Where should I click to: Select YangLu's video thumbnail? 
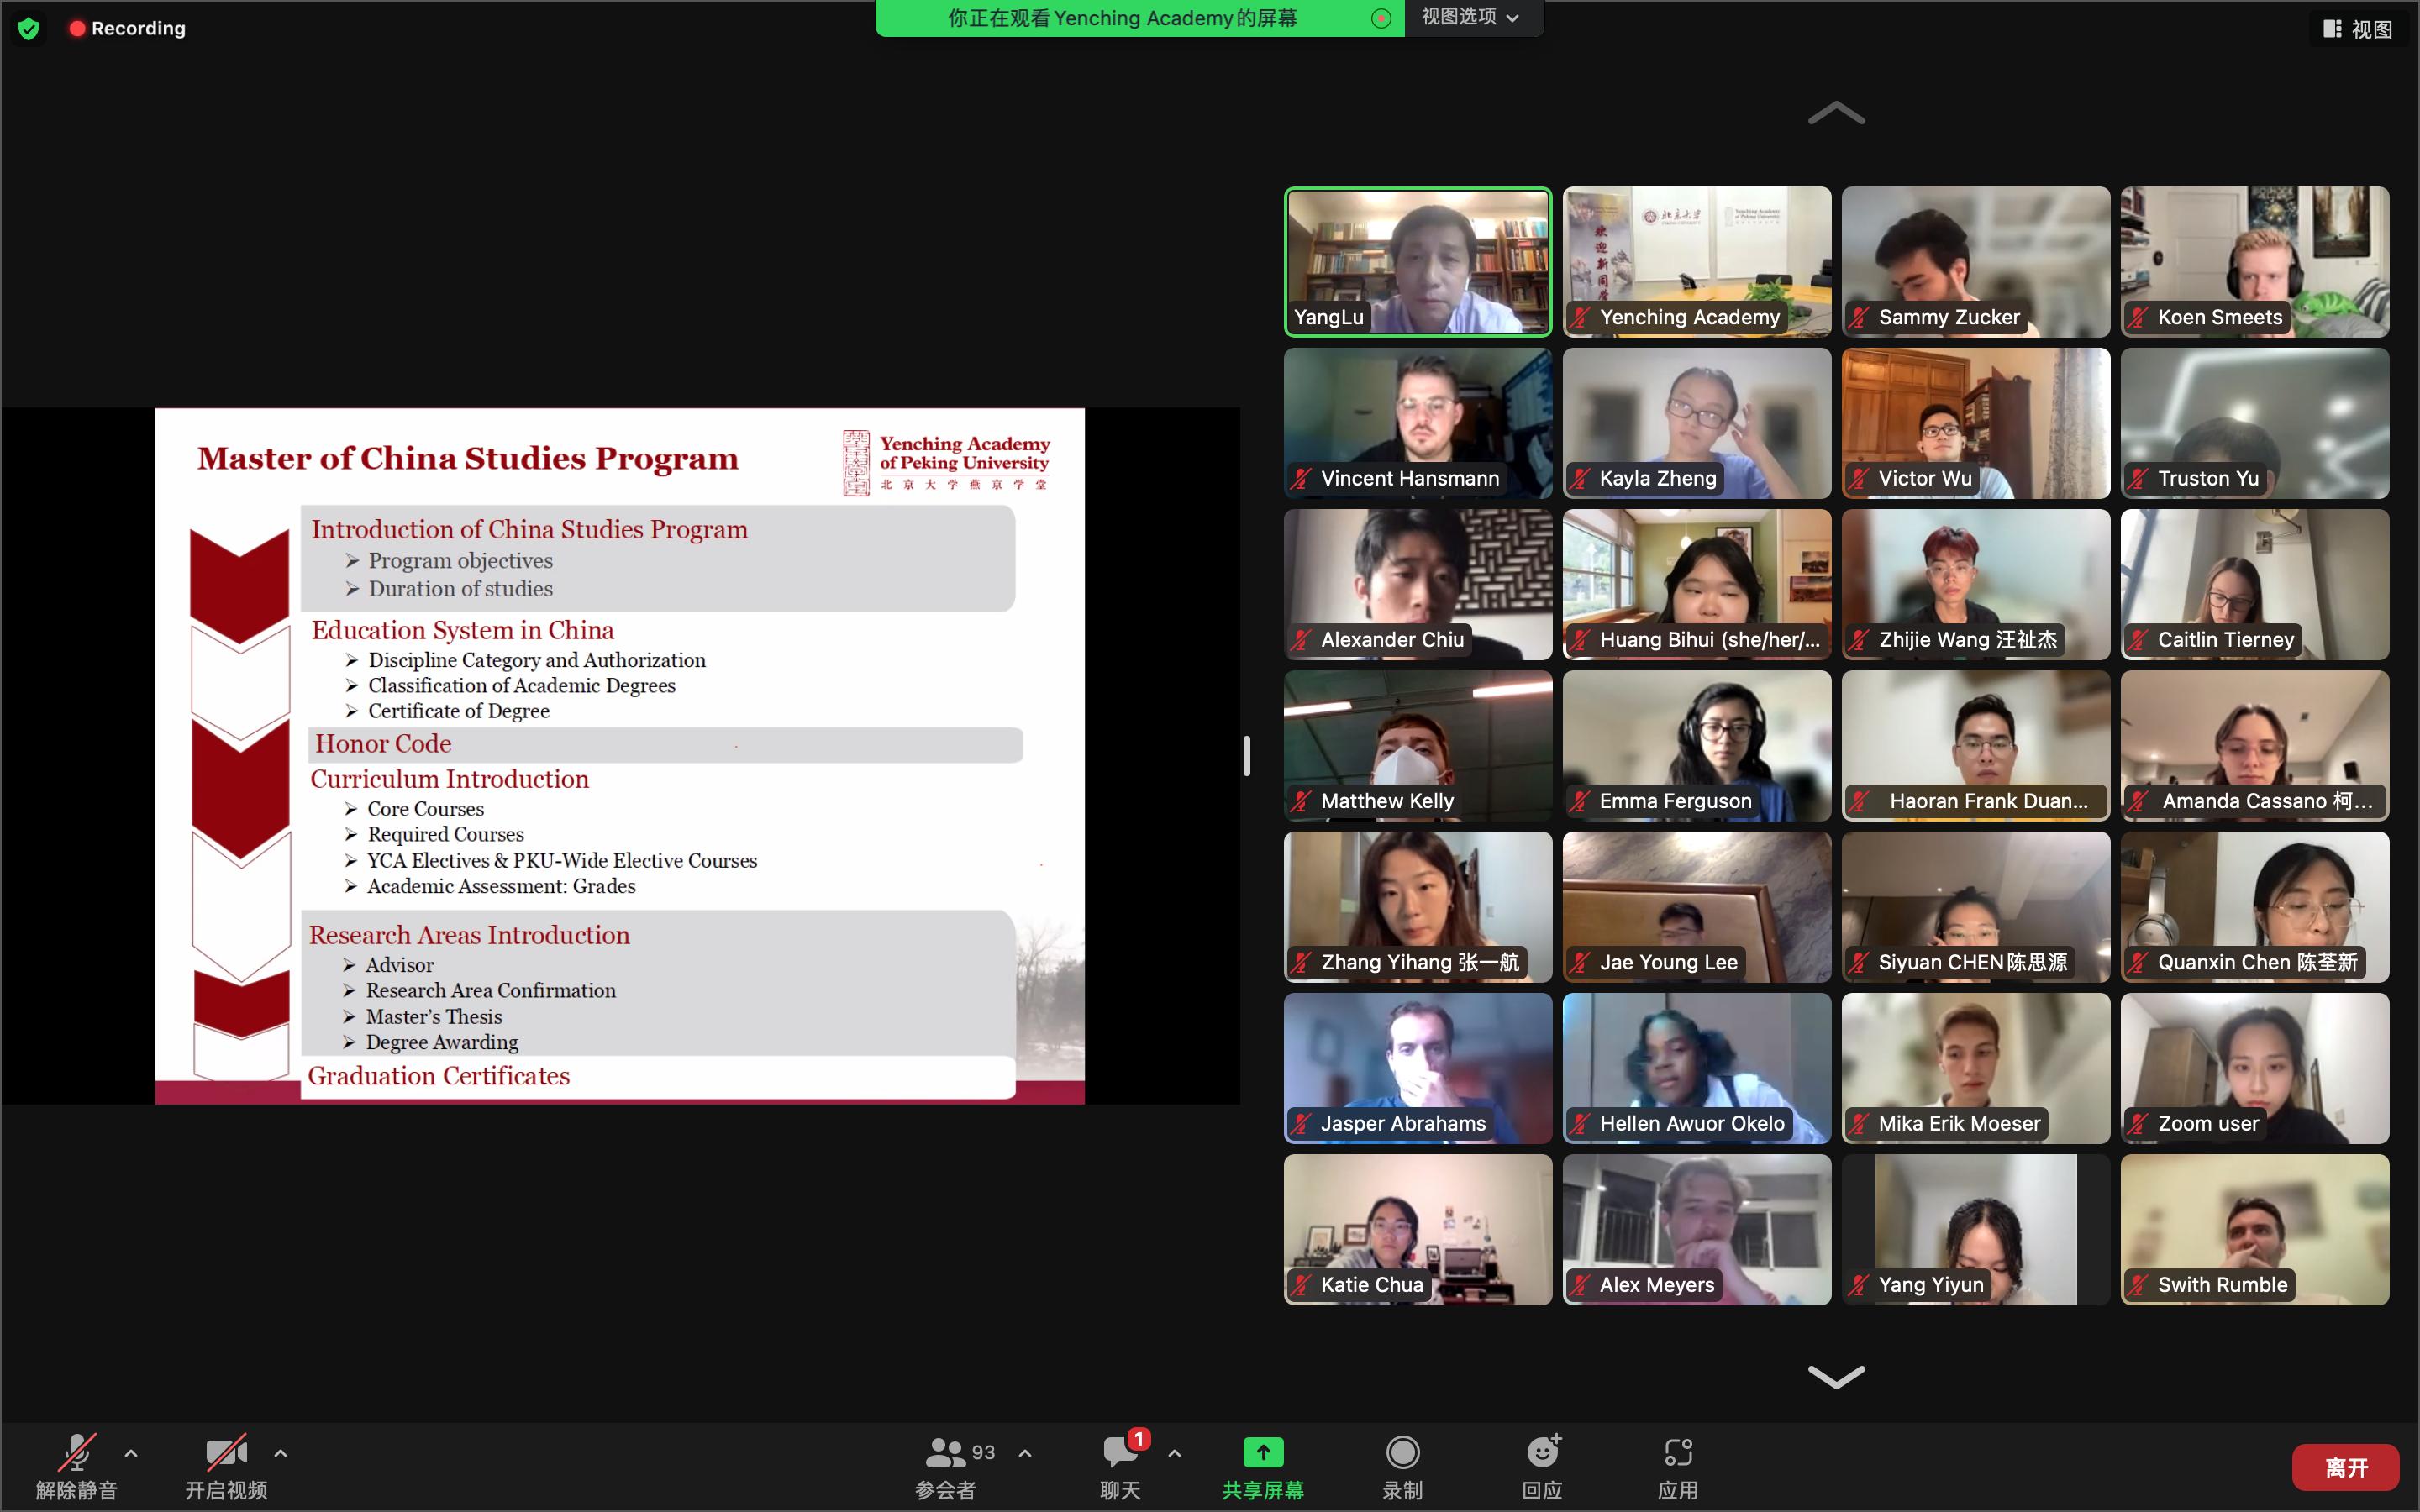pyautogui.click(x=1417, y=262)
